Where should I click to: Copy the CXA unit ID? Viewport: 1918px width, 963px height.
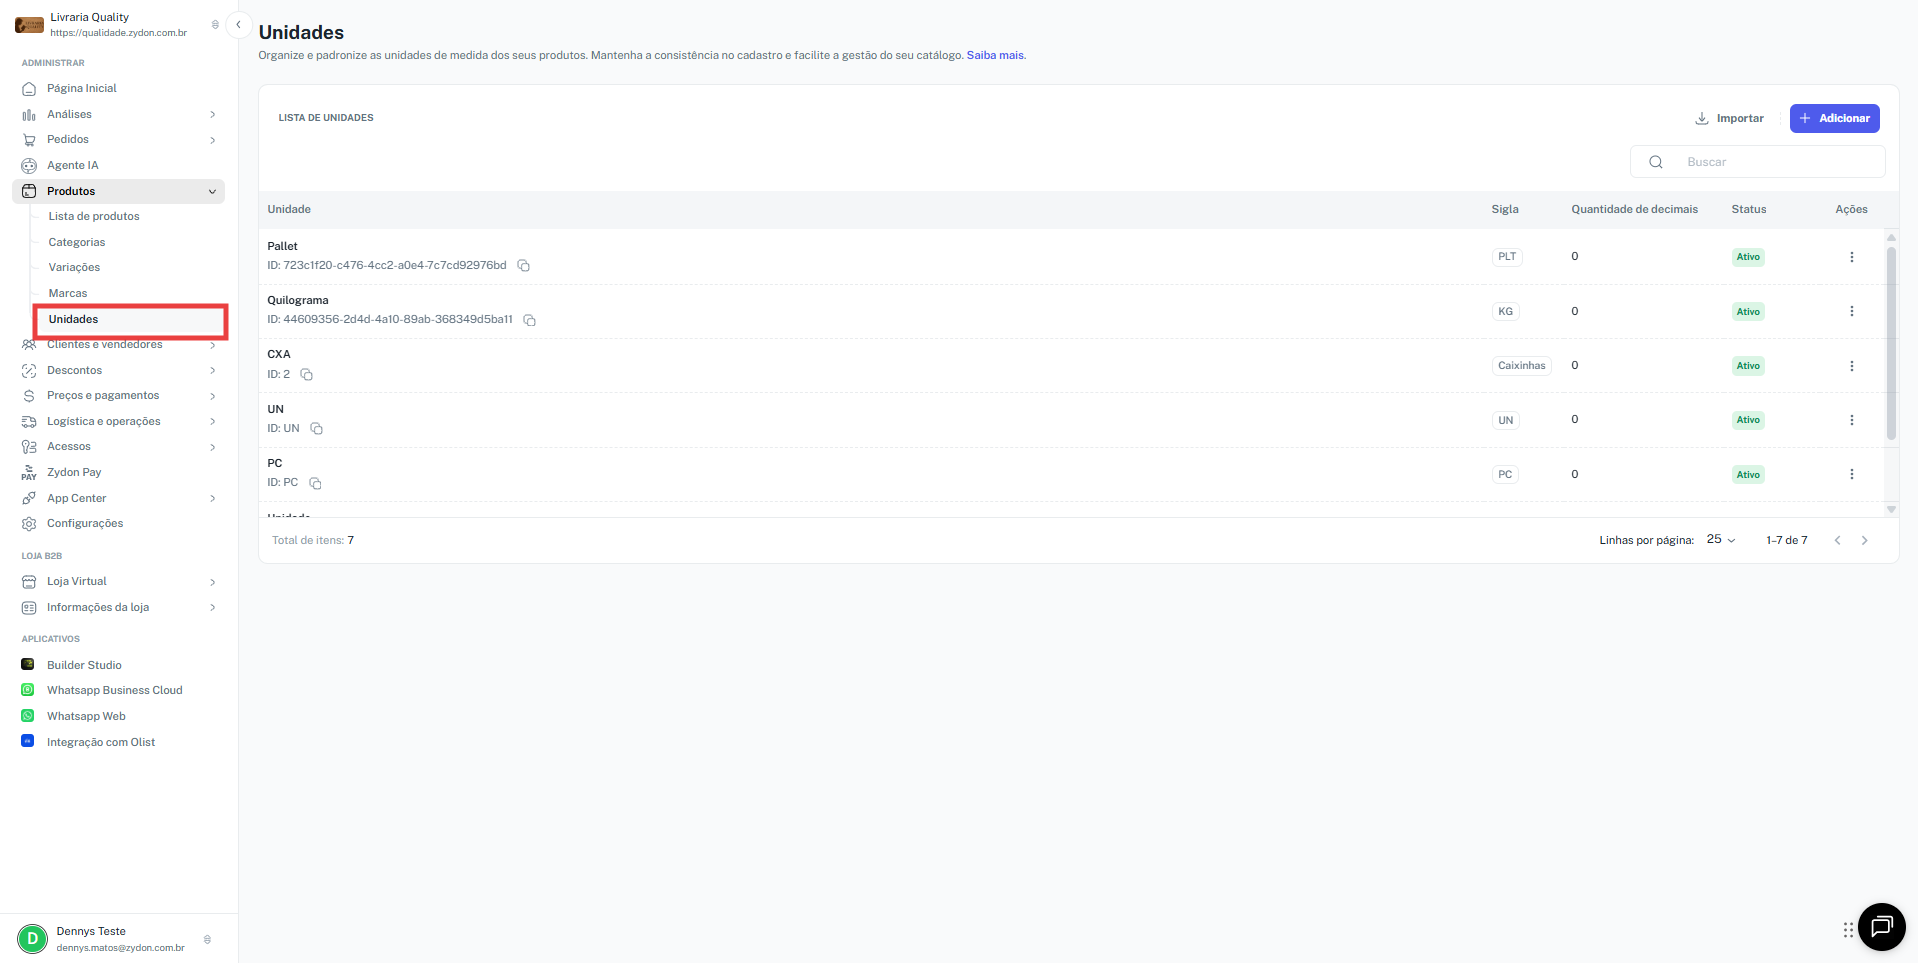(307, 375)
